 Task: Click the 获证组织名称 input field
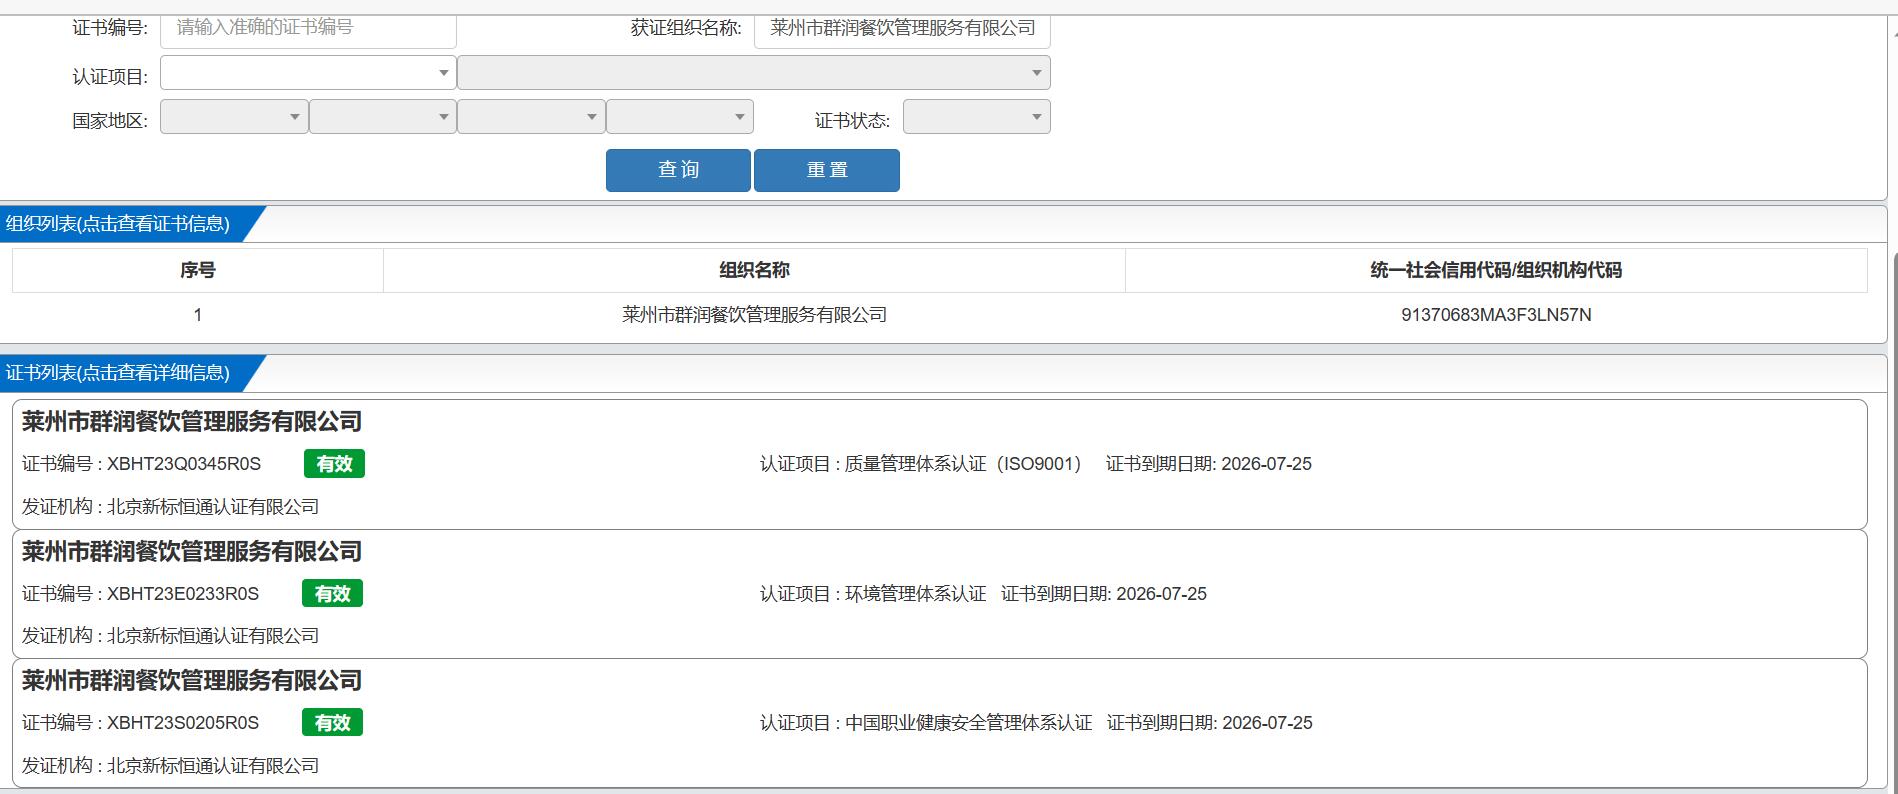coord(902,29)
